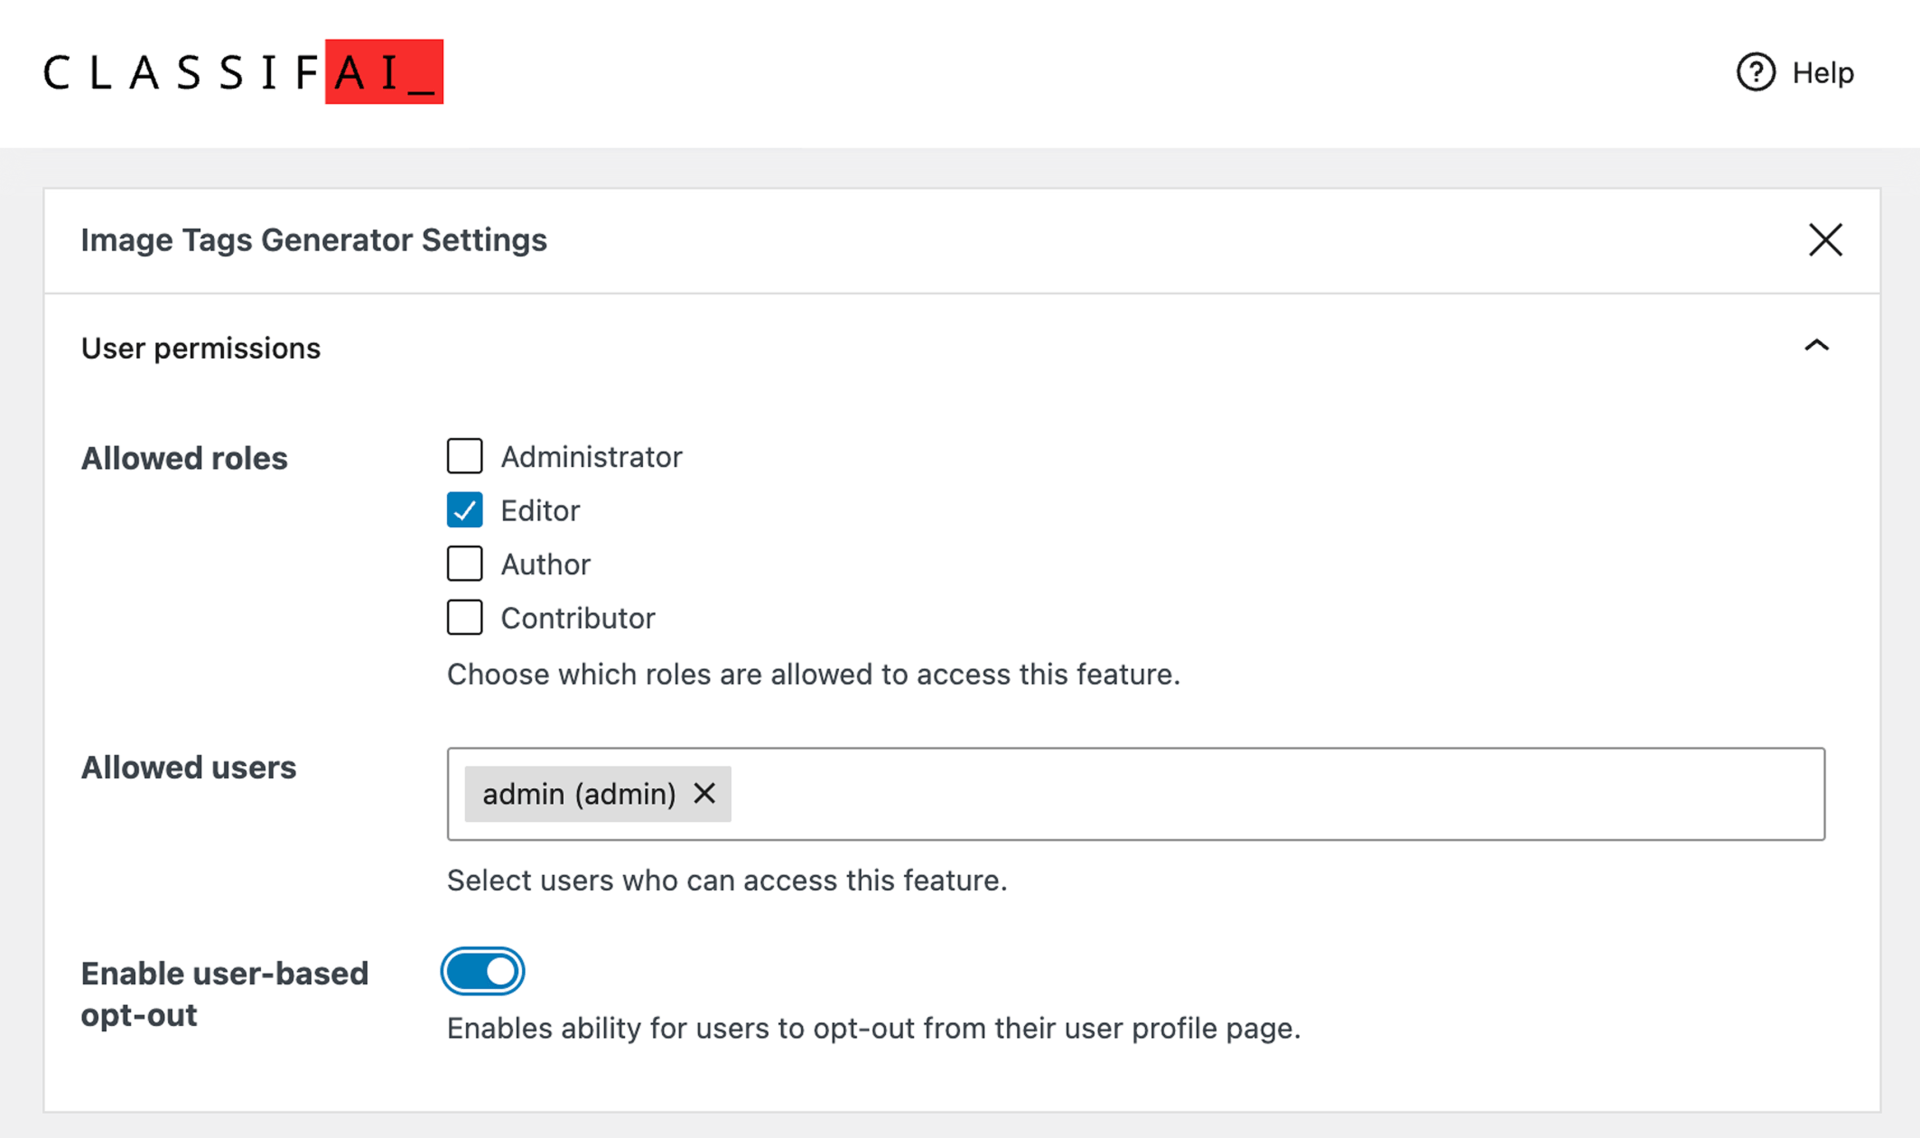1920x1138 pixels.
Task: Enable the Author role checkbox
Action: (464, 564)
